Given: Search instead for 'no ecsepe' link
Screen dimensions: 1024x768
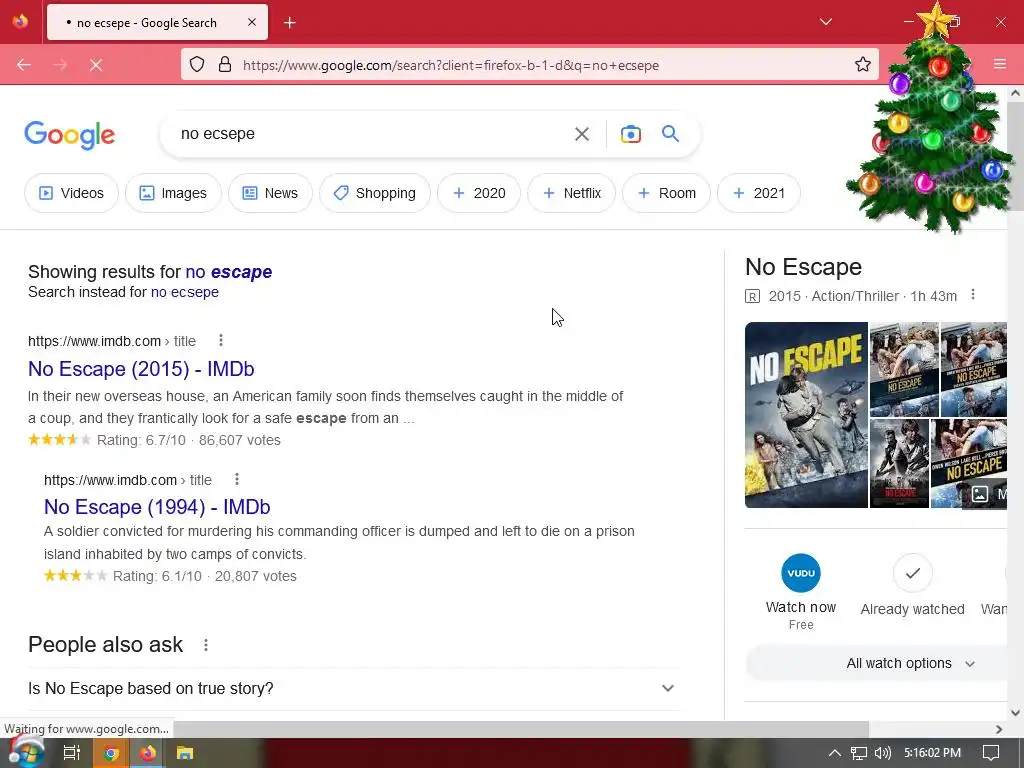Looking at the screenshot, I should point(185,292).
